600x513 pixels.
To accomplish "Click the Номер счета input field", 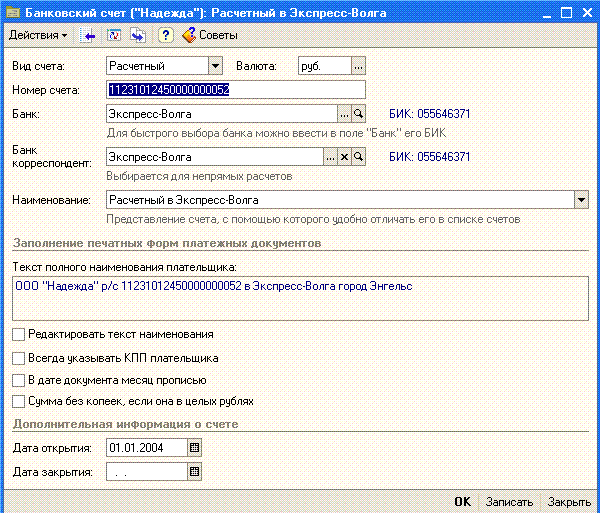I will coord(236,90).
